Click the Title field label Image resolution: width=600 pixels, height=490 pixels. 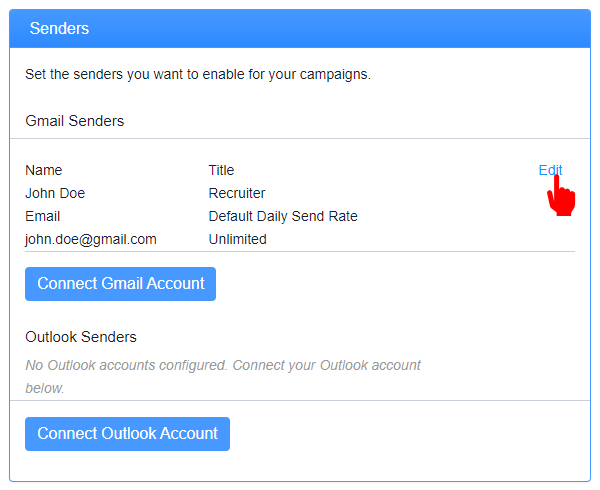pyautogui.click(x=221, y=170)
